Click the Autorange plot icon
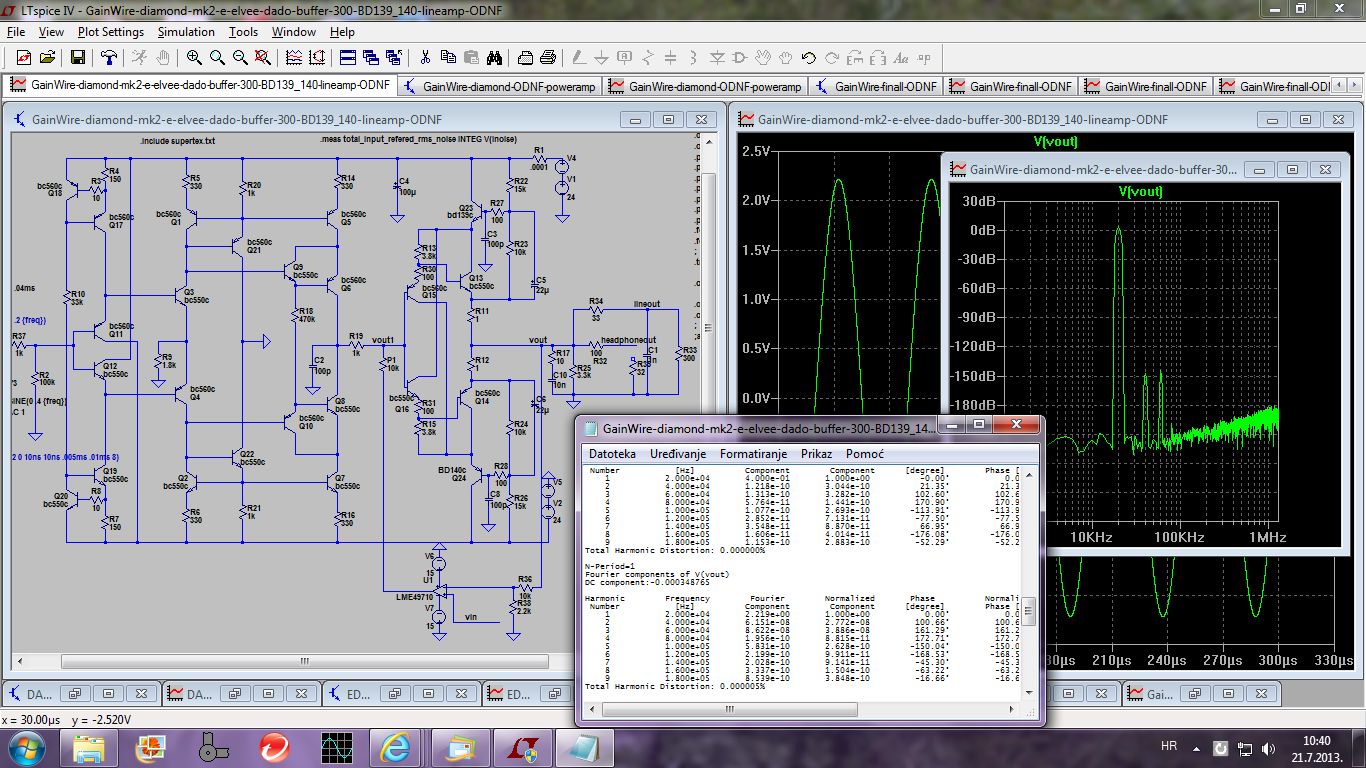The height and width of the screenshot is (768, 1366). tap(317, 57)
